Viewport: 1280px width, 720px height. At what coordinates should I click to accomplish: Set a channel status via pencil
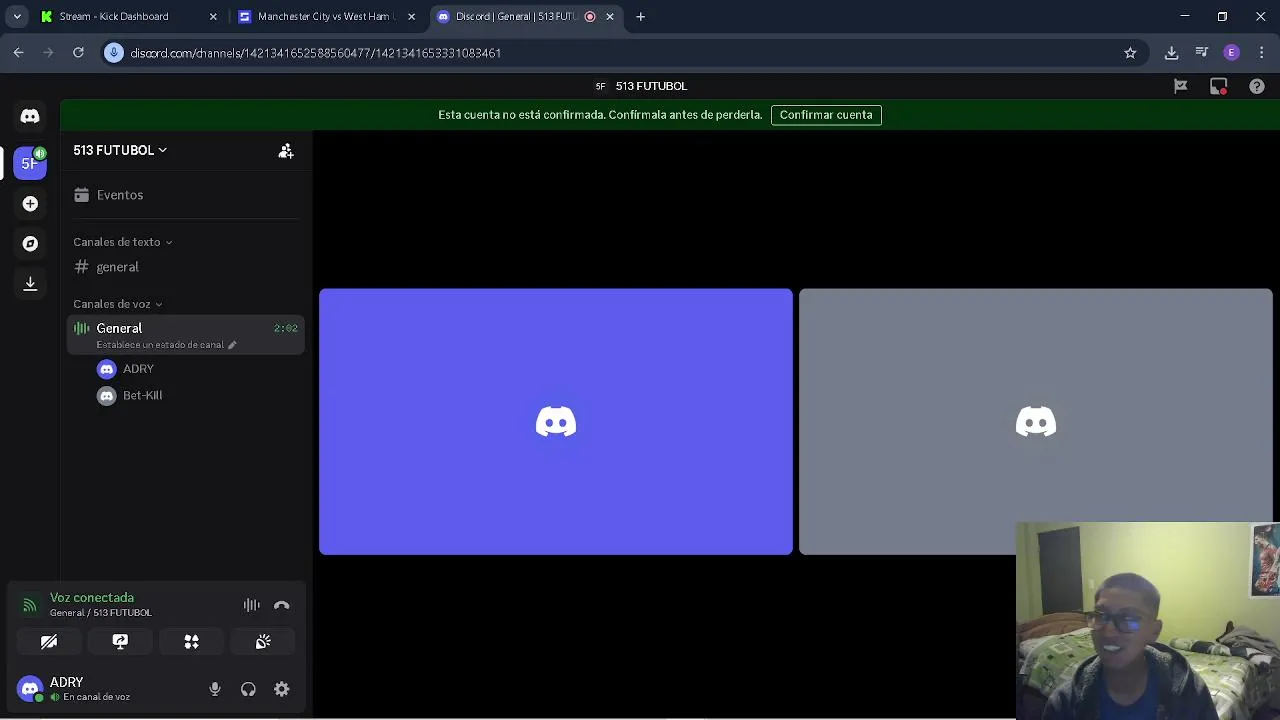pyautogui.click(x=232, y=345)
